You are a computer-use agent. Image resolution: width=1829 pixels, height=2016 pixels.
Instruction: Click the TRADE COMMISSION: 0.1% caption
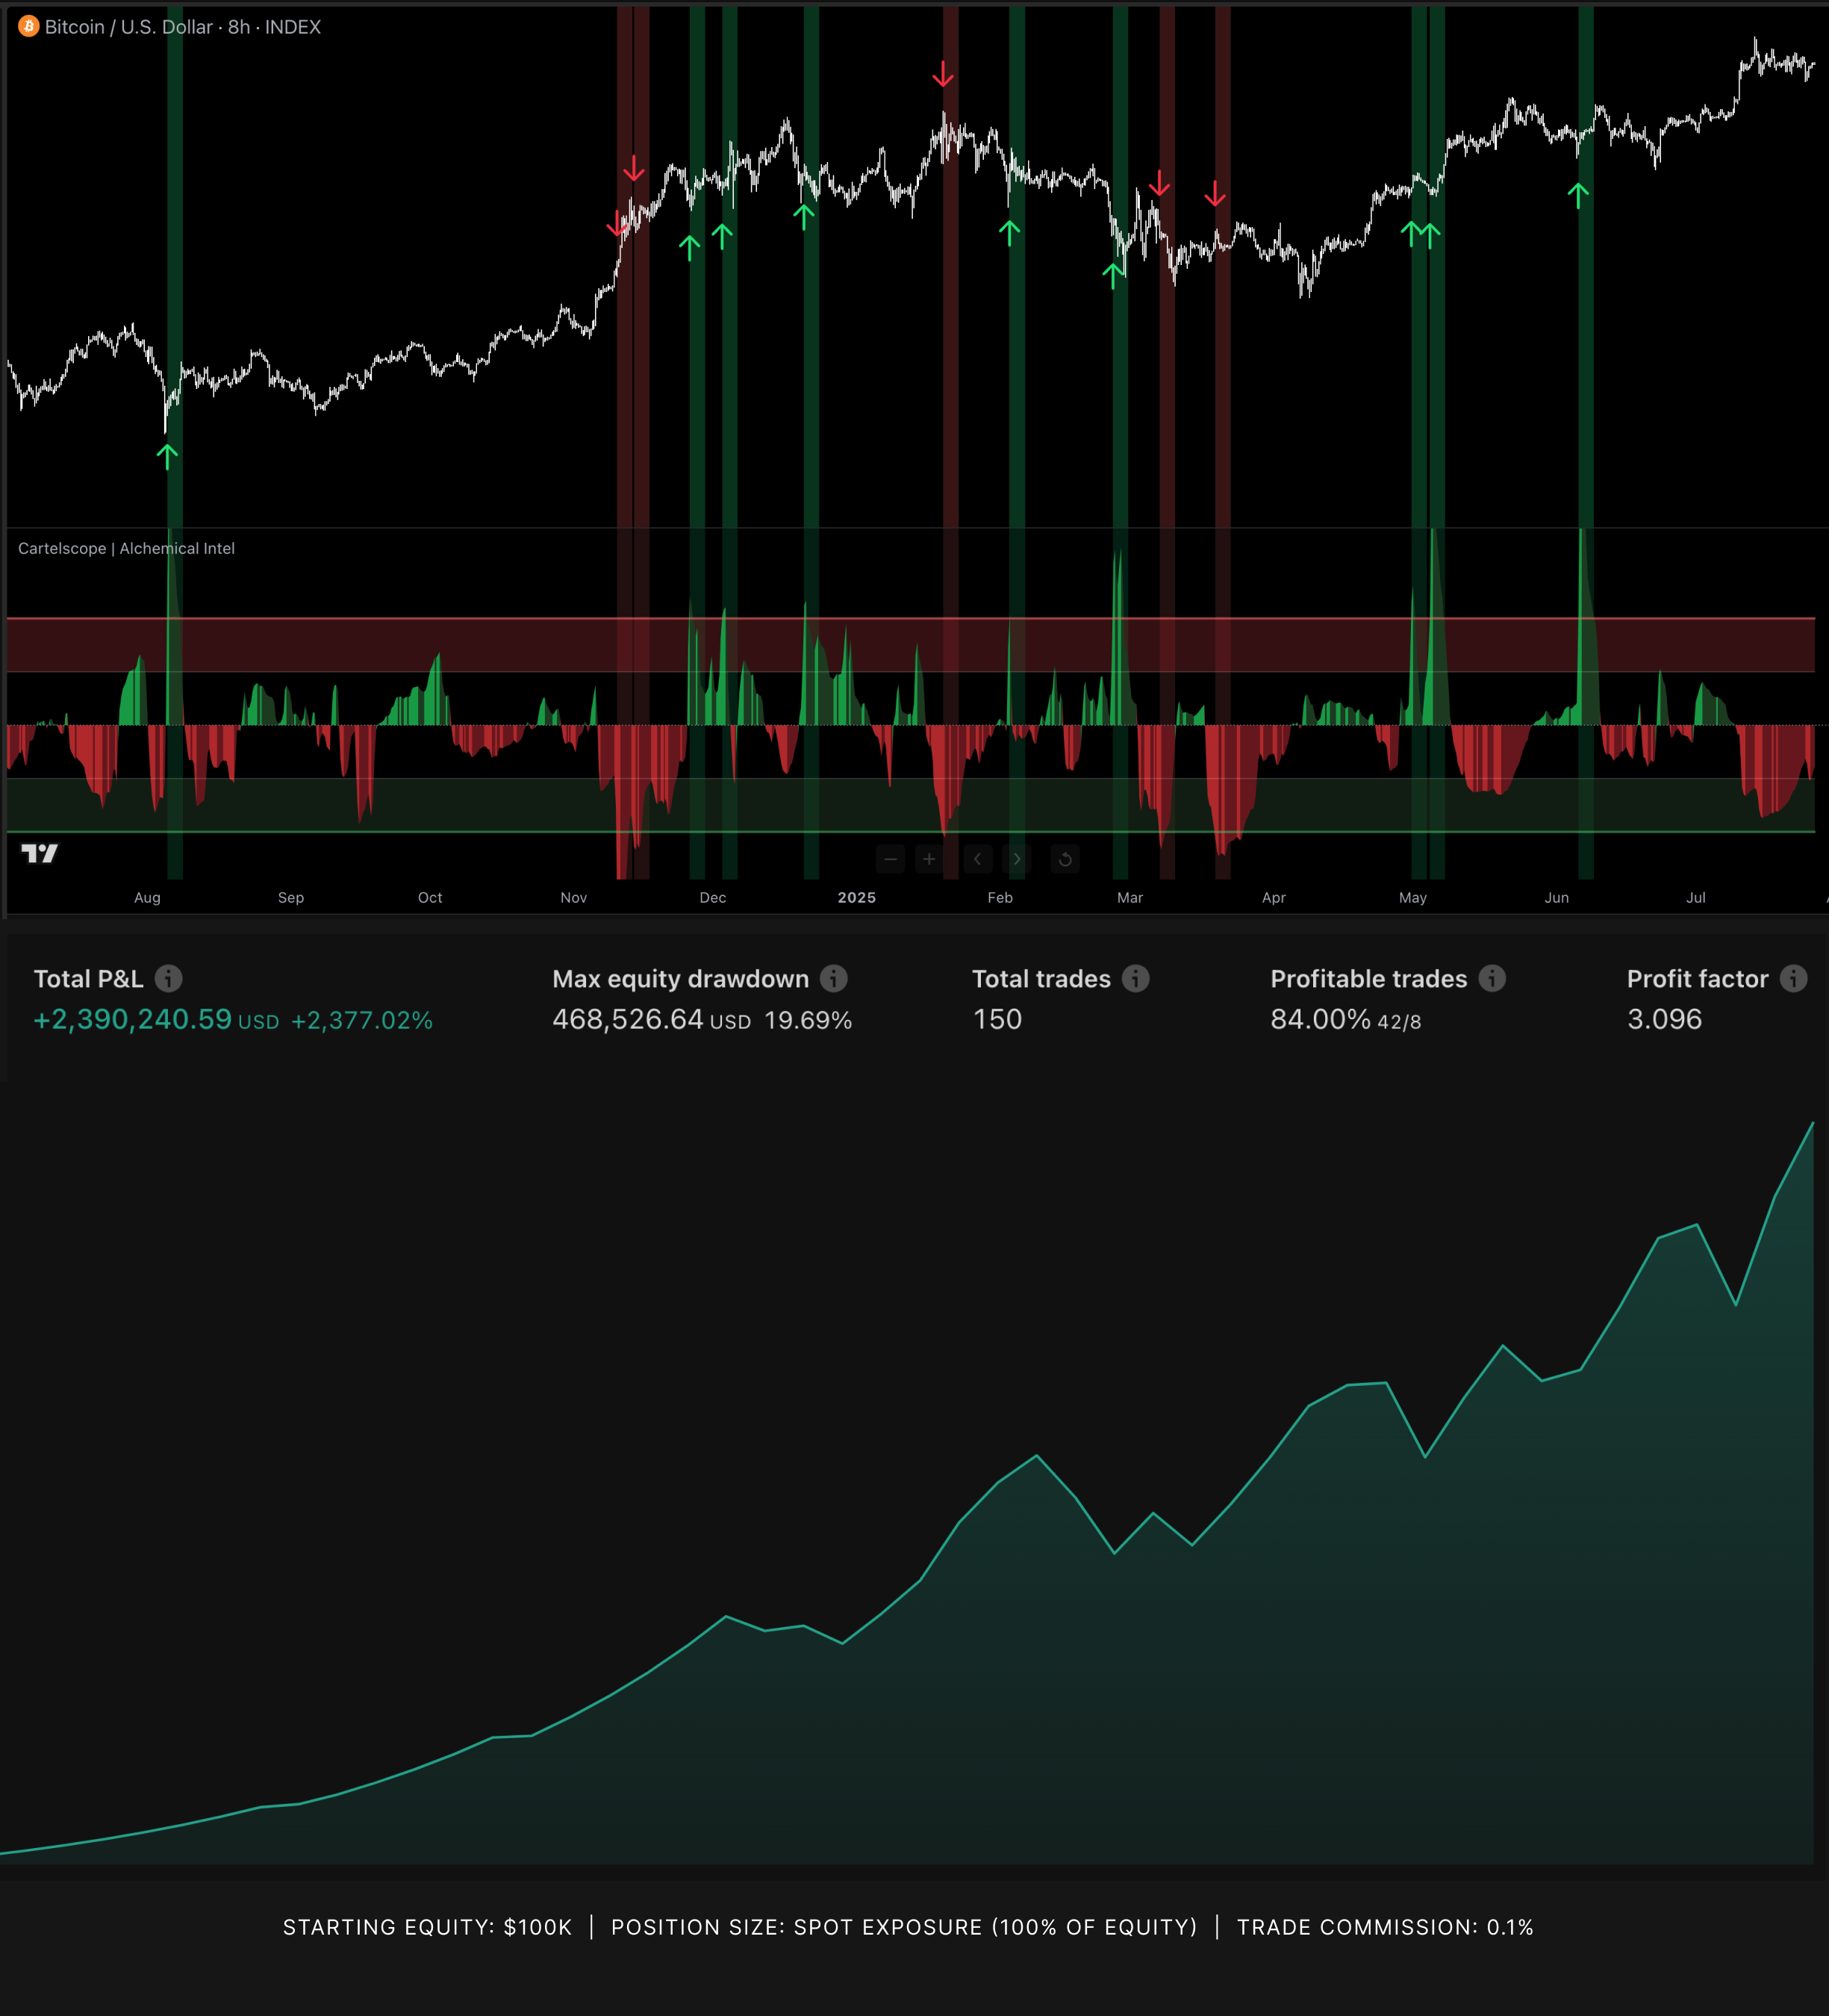[x=1385, y=1927]
